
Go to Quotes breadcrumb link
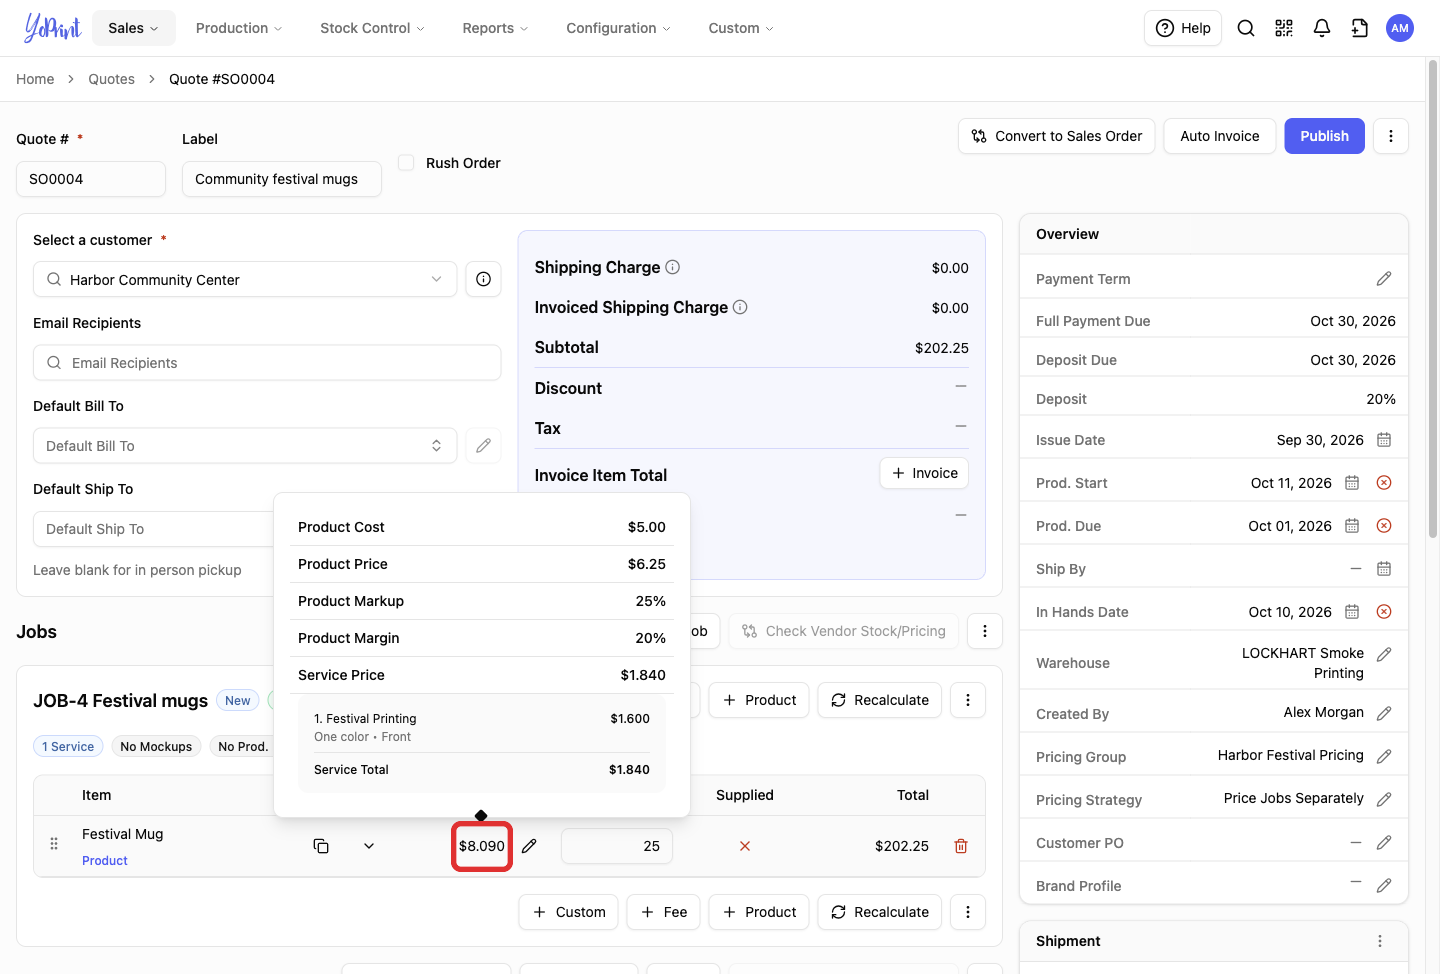[111, 79]
